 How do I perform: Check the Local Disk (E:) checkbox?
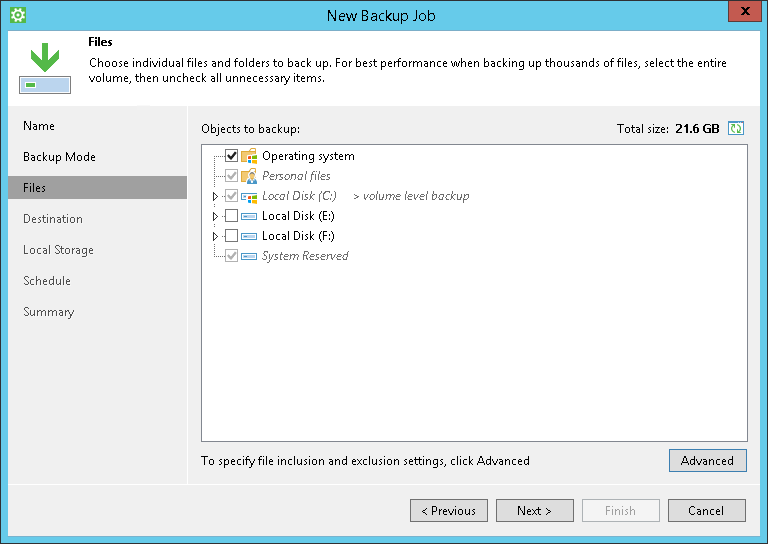[x=231, y=216]
